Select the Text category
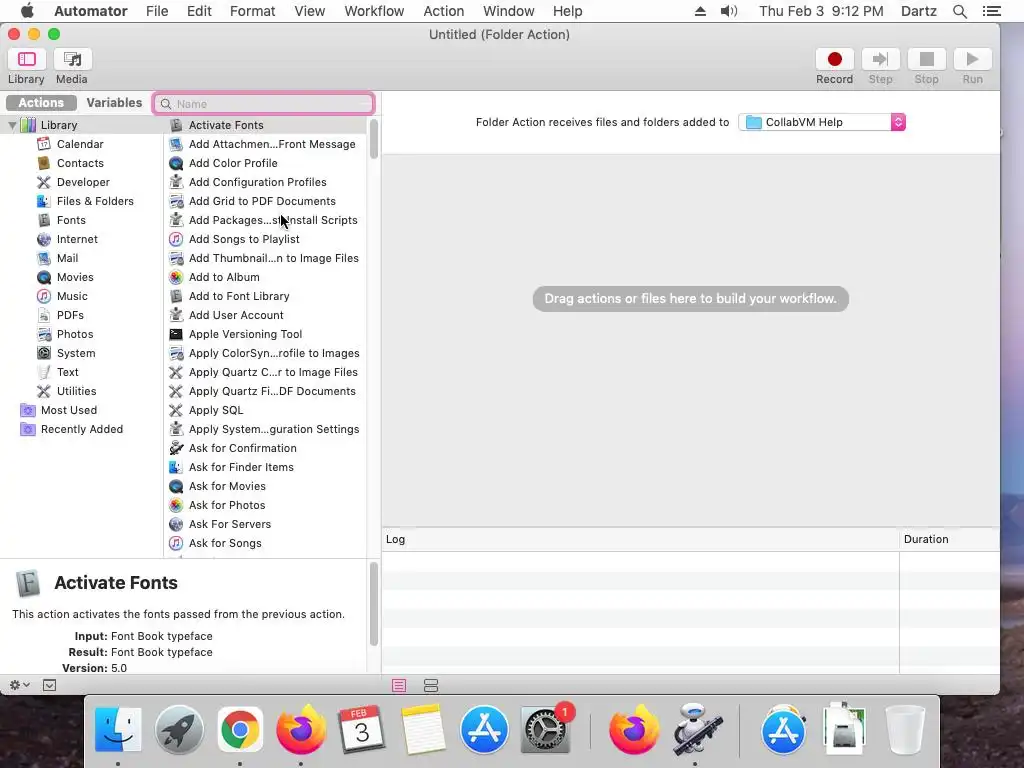Viewport: 1024px width, 768px height. (x=67, y=372)
